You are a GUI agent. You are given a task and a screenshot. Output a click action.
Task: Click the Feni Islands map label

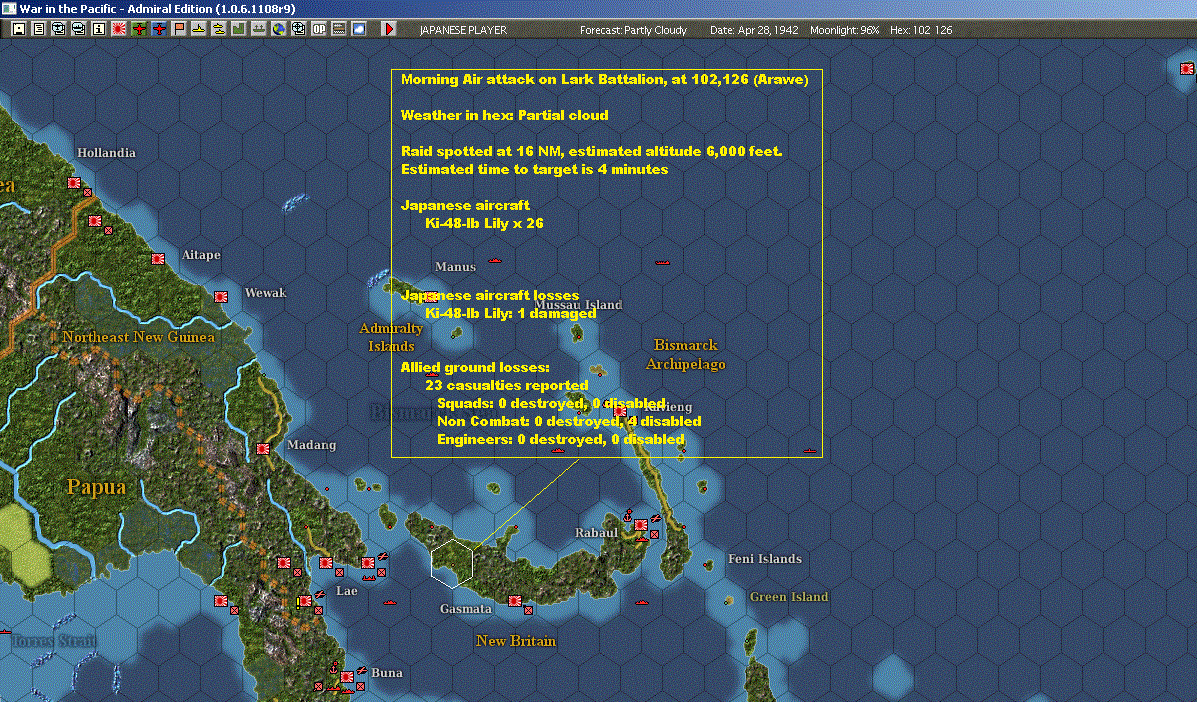764,559
